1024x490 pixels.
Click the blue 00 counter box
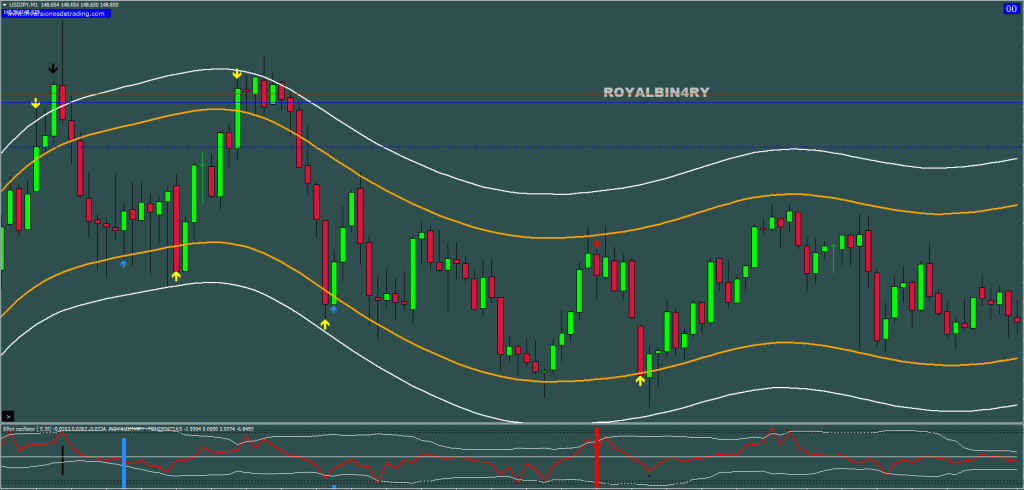point(1012,8)
